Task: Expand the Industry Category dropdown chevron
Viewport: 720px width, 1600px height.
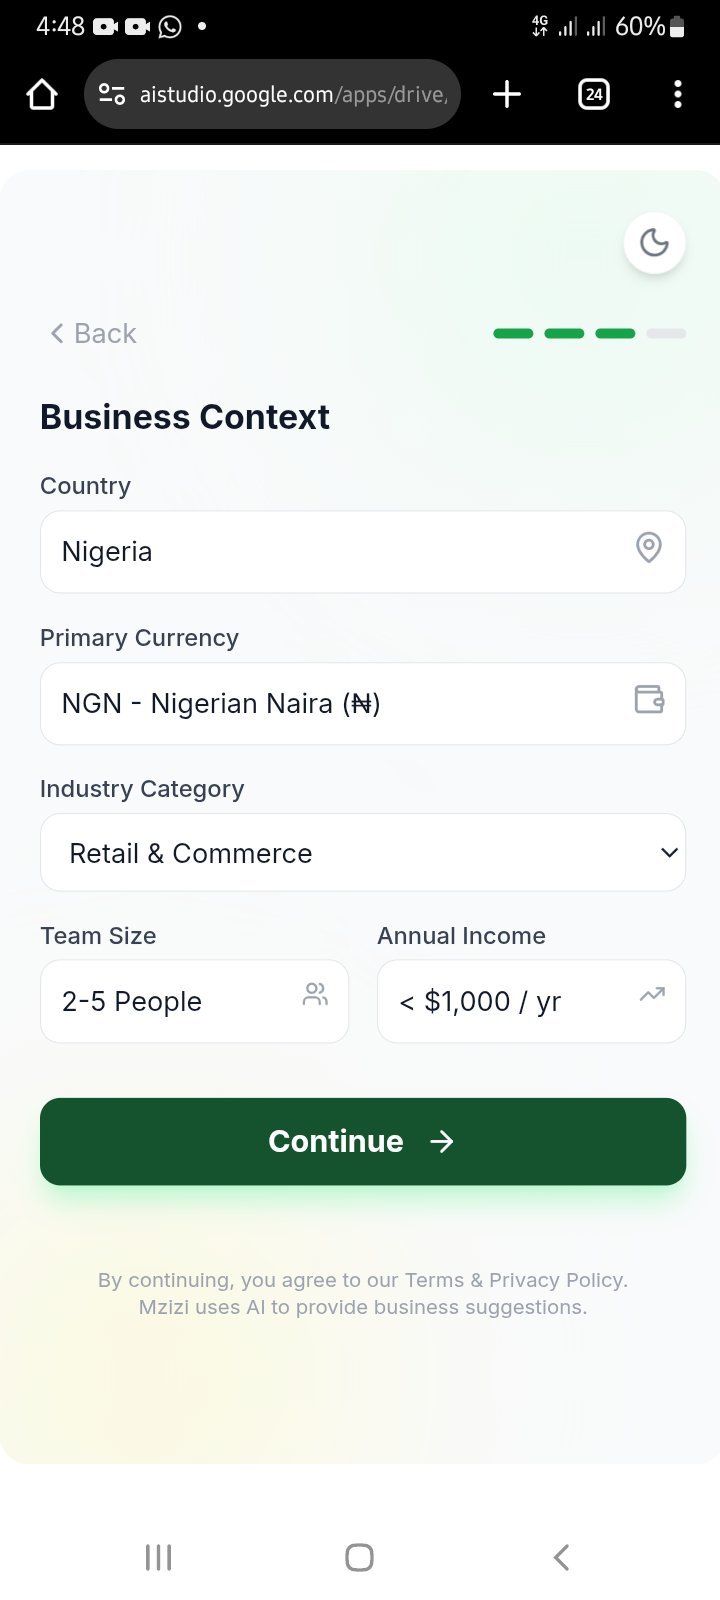Action: (x=669, y=853)
